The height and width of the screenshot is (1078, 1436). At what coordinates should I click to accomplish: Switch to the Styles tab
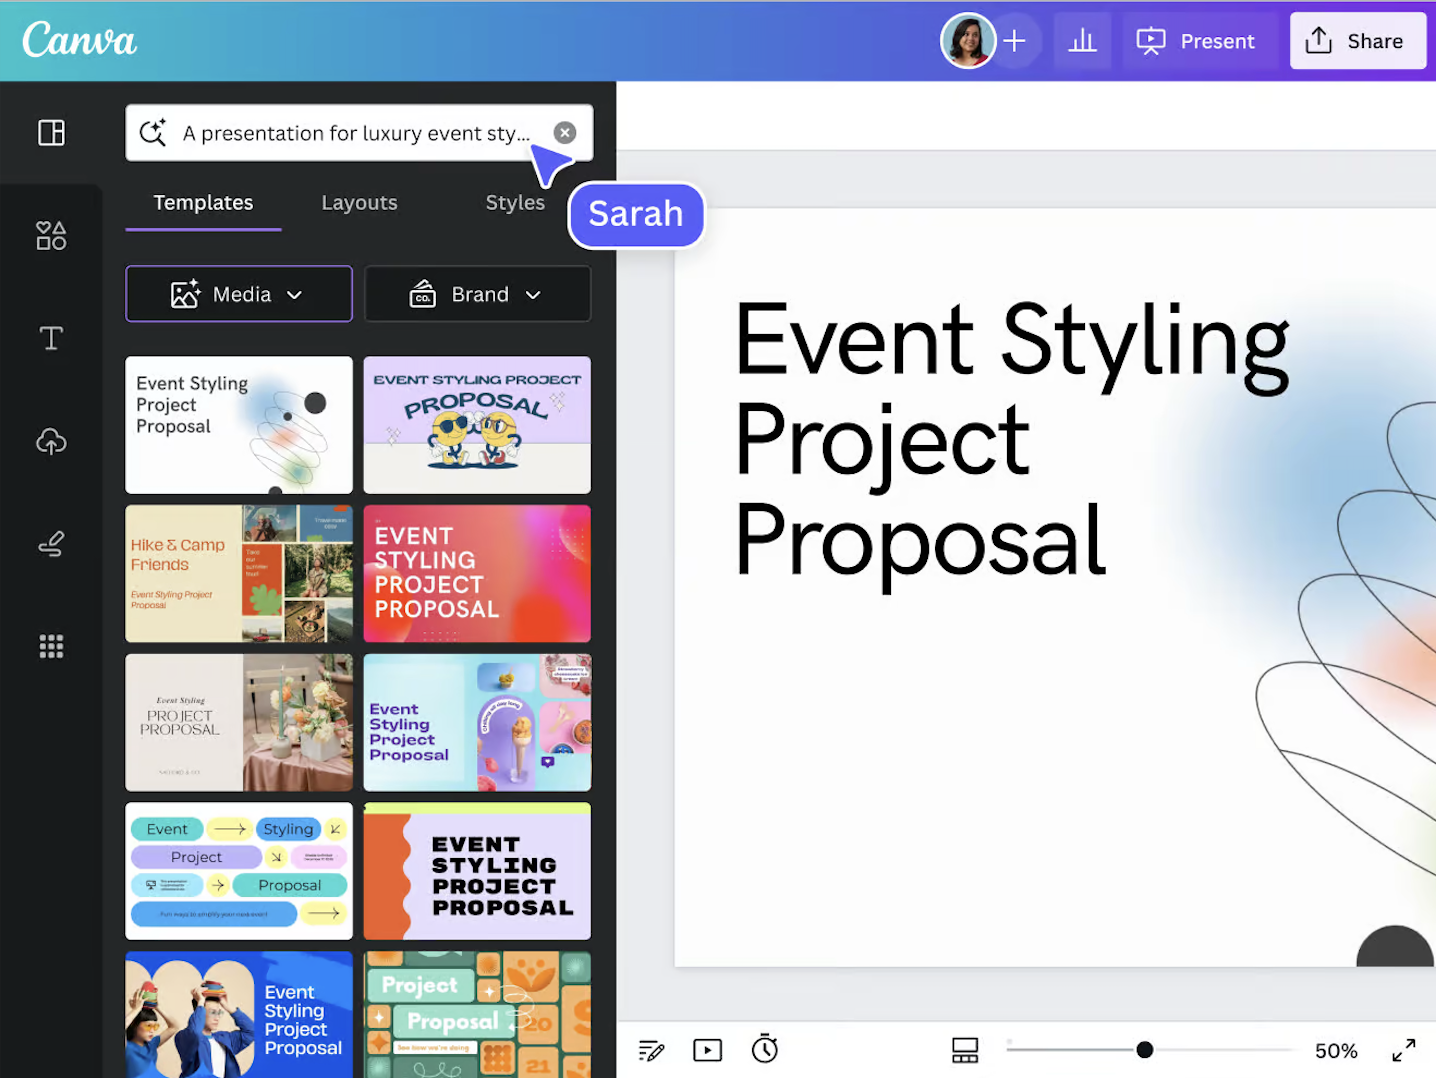pyautogui.click(x=515, y=202)
